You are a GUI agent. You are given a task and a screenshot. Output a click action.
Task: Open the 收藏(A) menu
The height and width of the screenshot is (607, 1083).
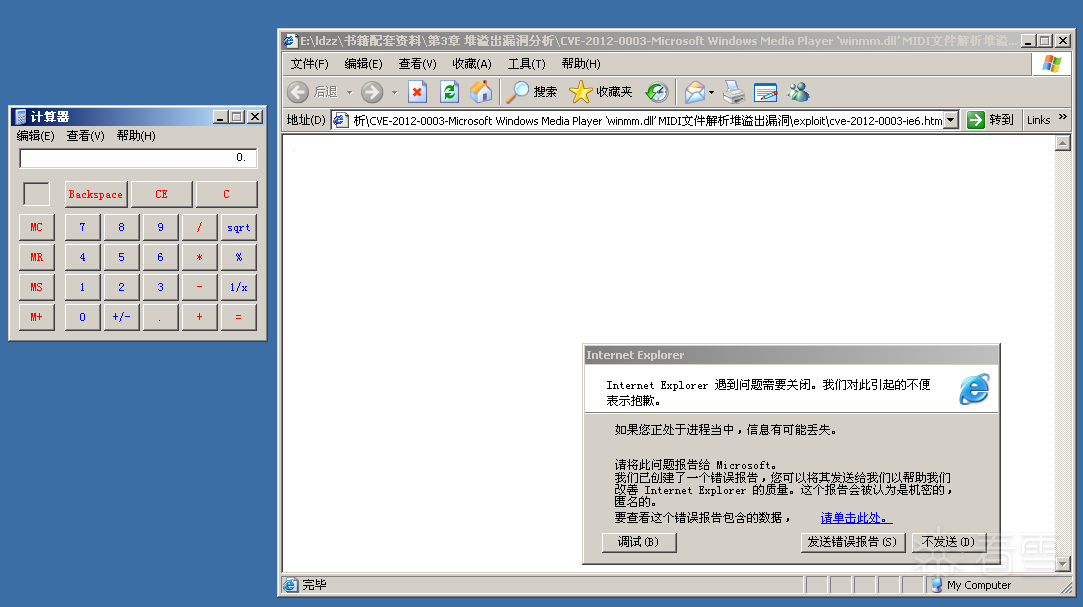(472, 64)
